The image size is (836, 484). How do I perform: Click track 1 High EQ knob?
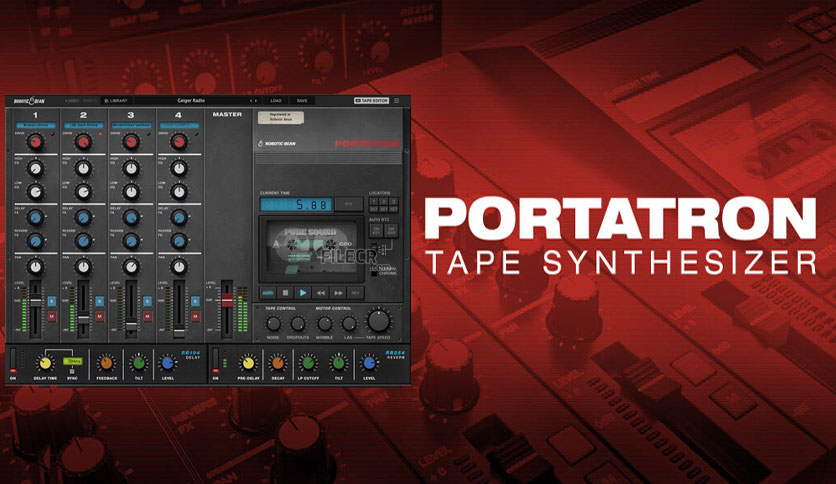(x=35, y=168)
